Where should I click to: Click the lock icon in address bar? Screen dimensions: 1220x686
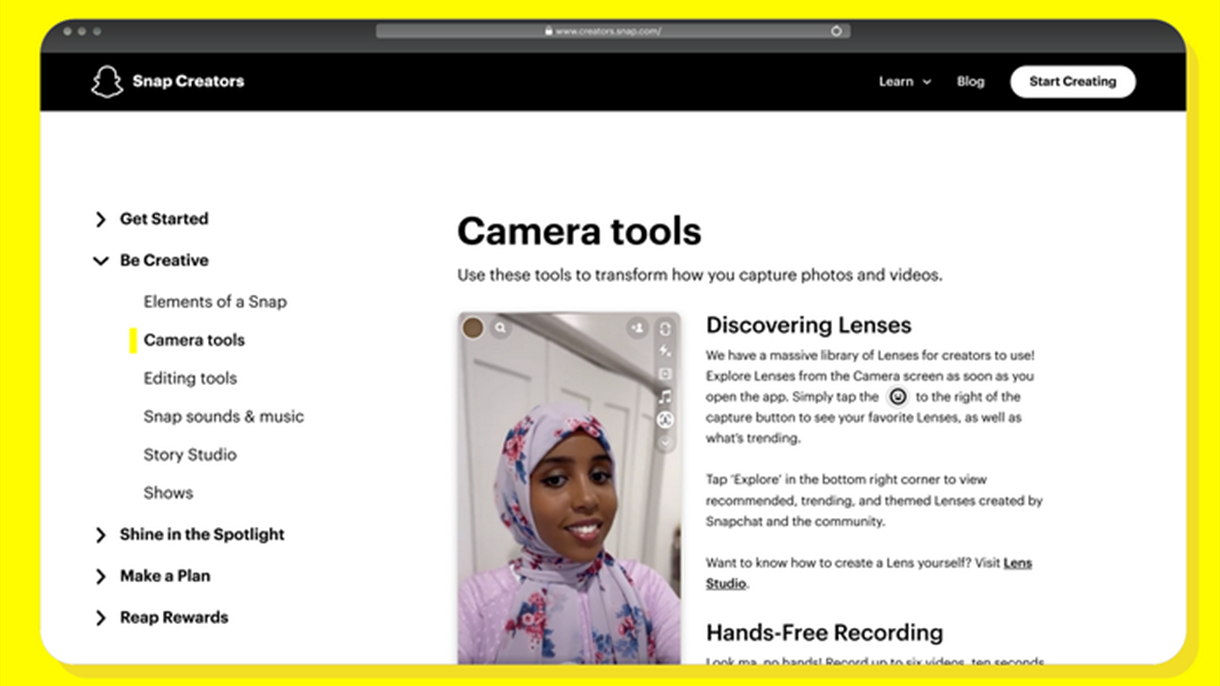coord(549,31)
